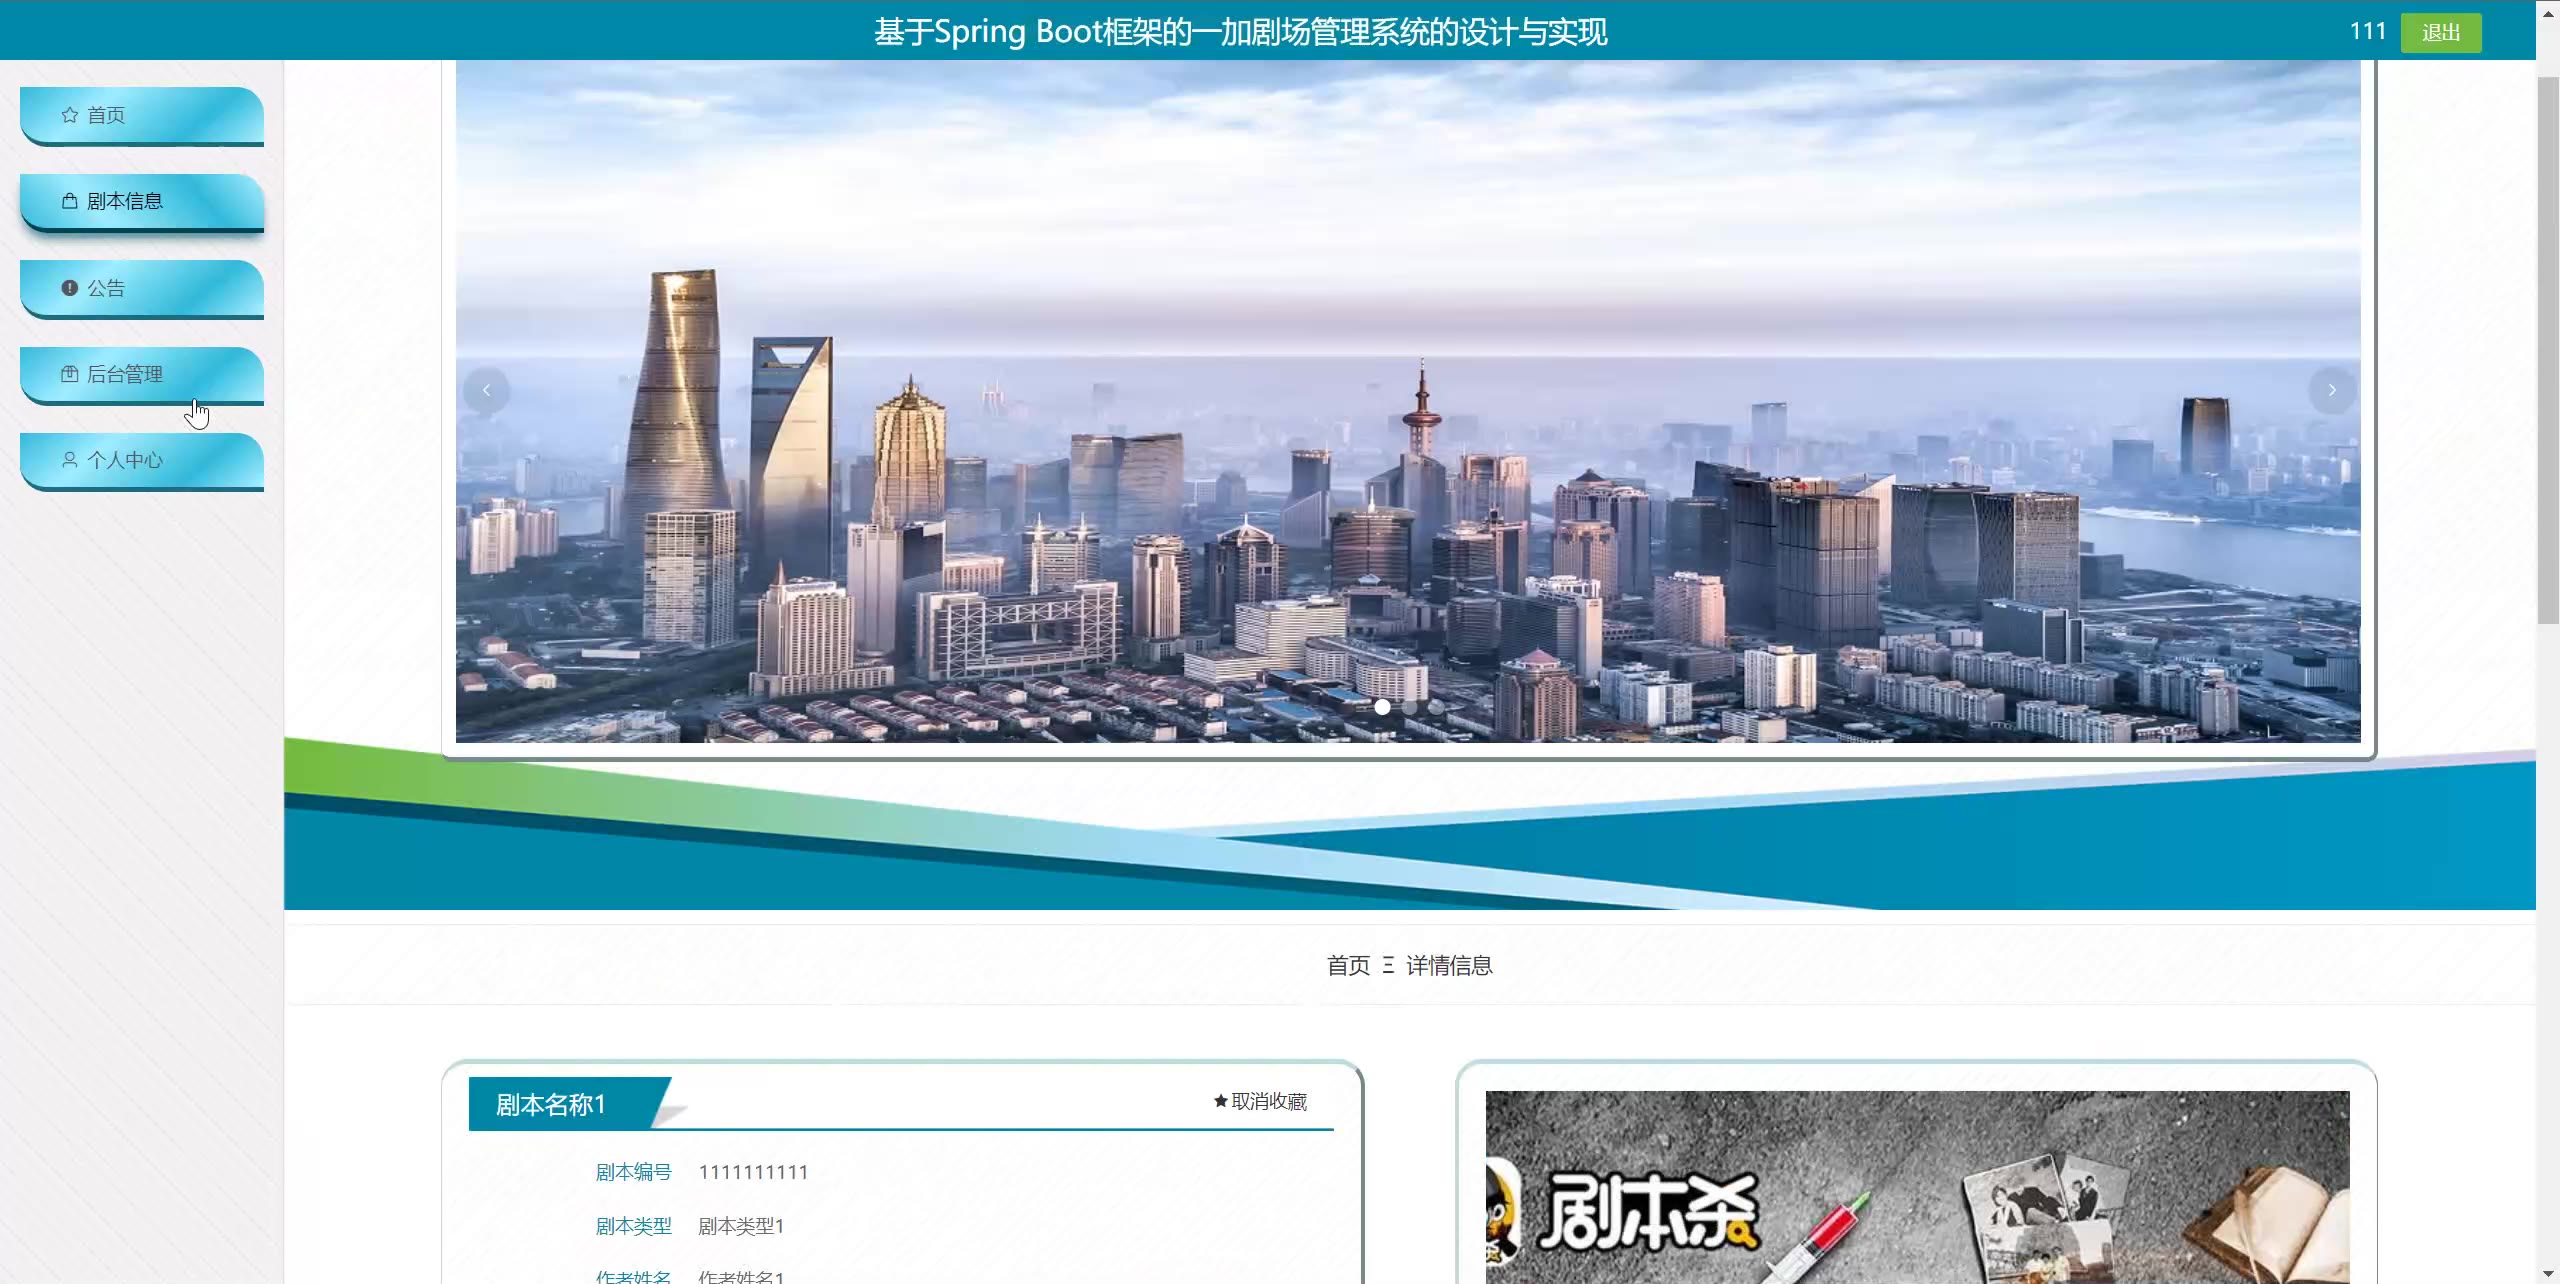This screenshot has width=2560, height=1284.
Task: Advance carousel with right arrow
Action: coord(2331,390)
